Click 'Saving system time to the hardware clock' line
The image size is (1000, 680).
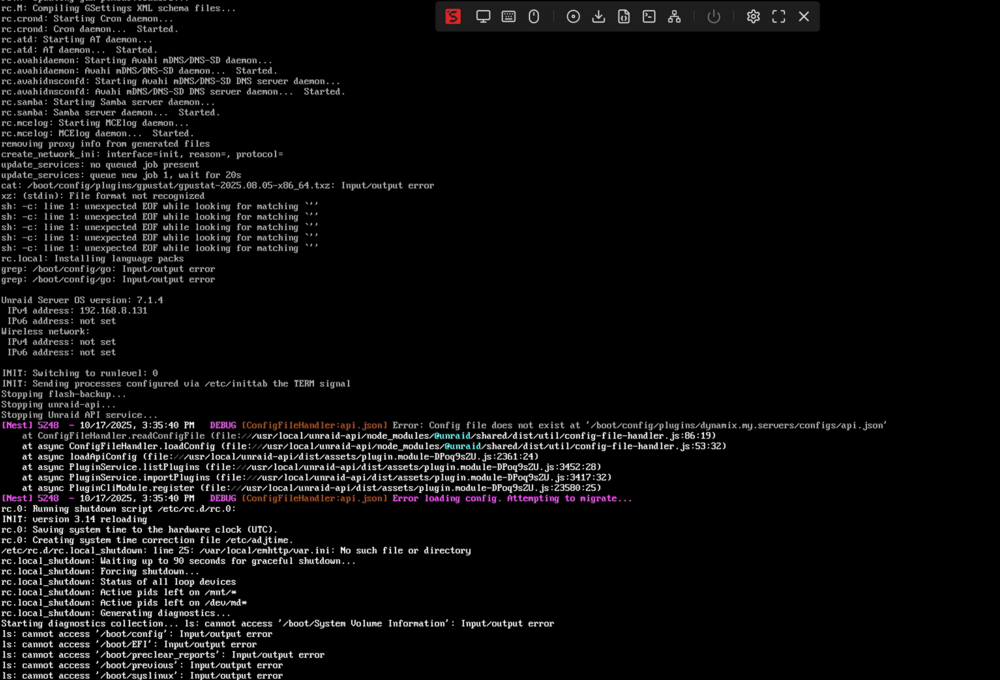click(139, 529)
